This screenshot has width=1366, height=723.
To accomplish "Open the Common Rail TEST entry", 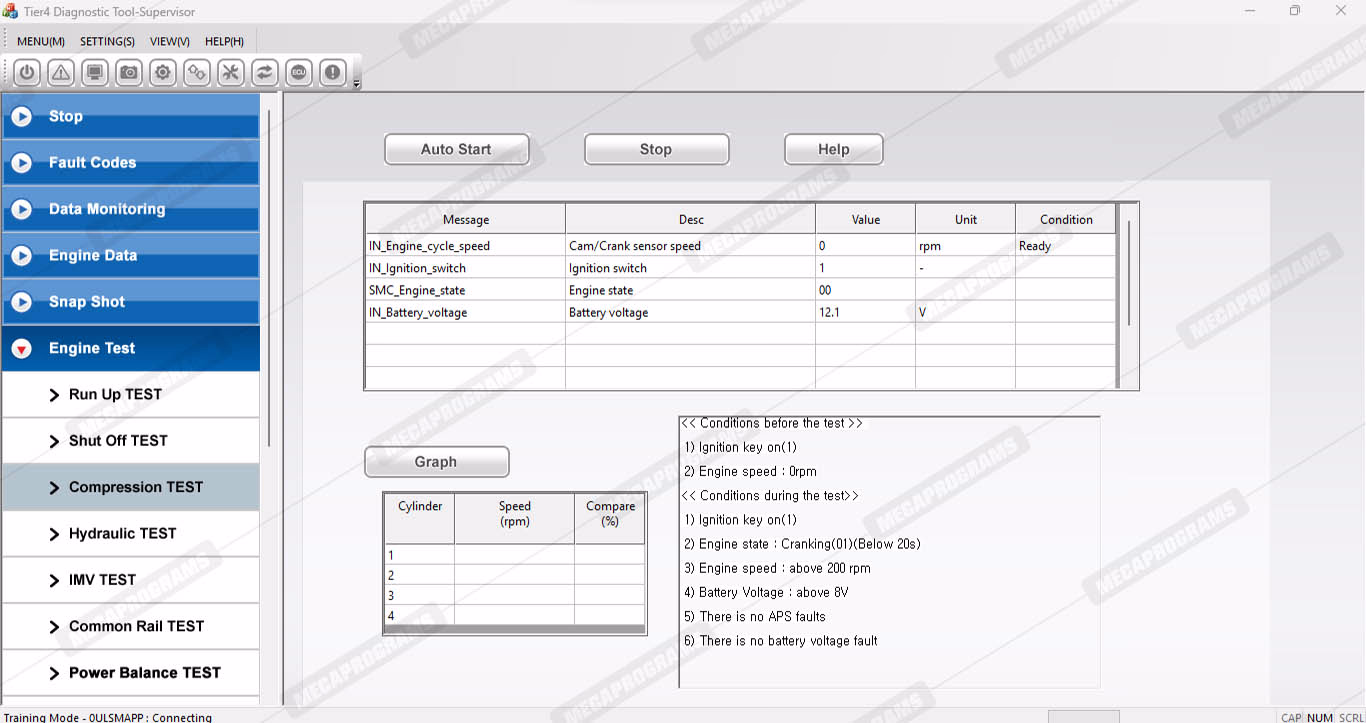I will [131, 626].
